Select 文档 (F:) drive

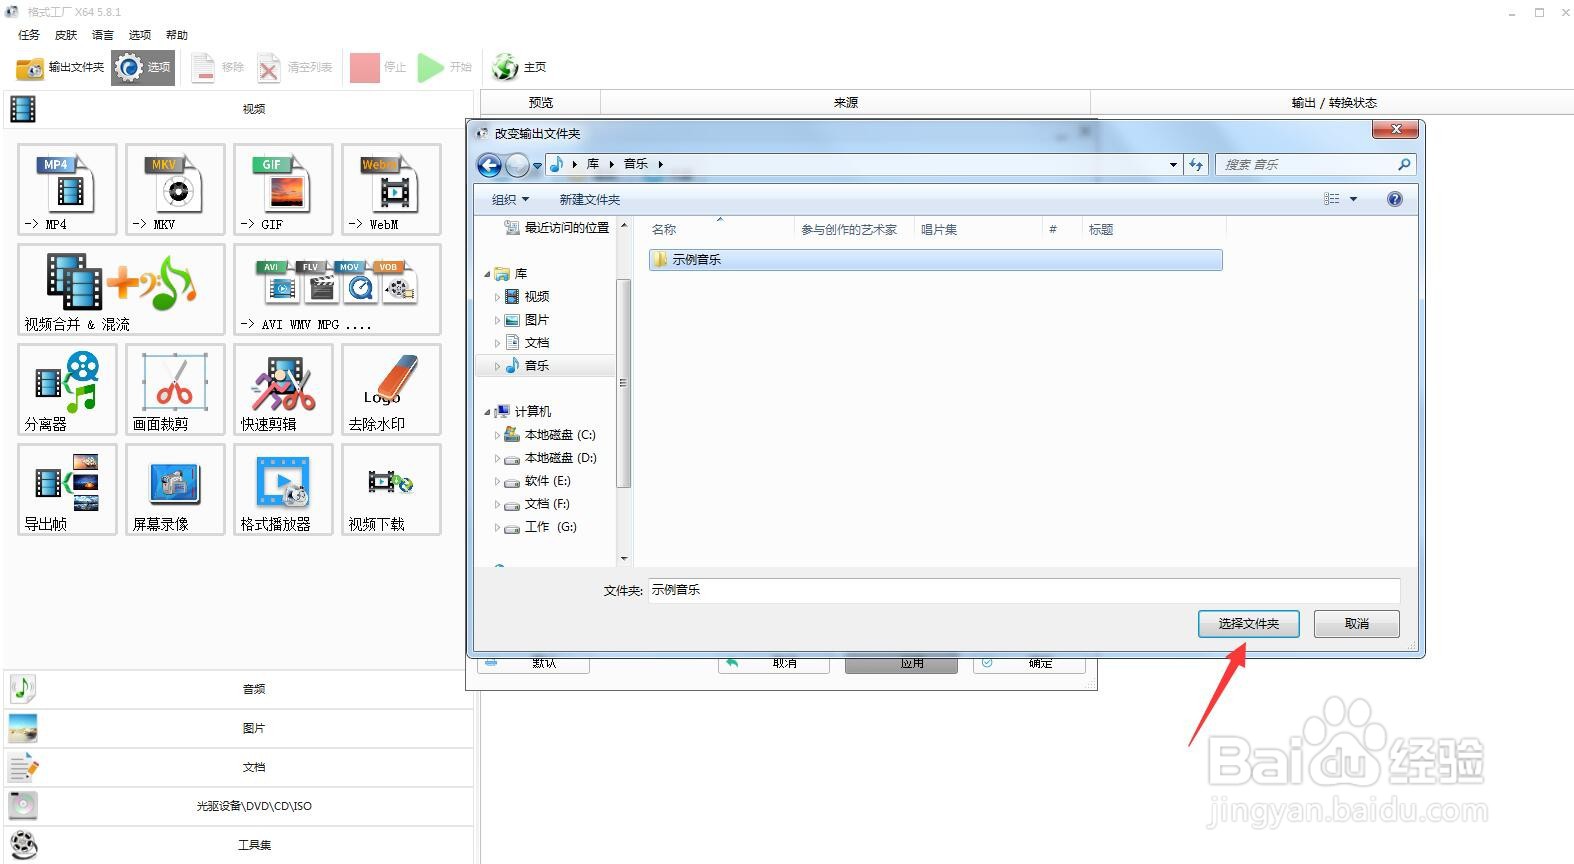[x=536, y=504]
